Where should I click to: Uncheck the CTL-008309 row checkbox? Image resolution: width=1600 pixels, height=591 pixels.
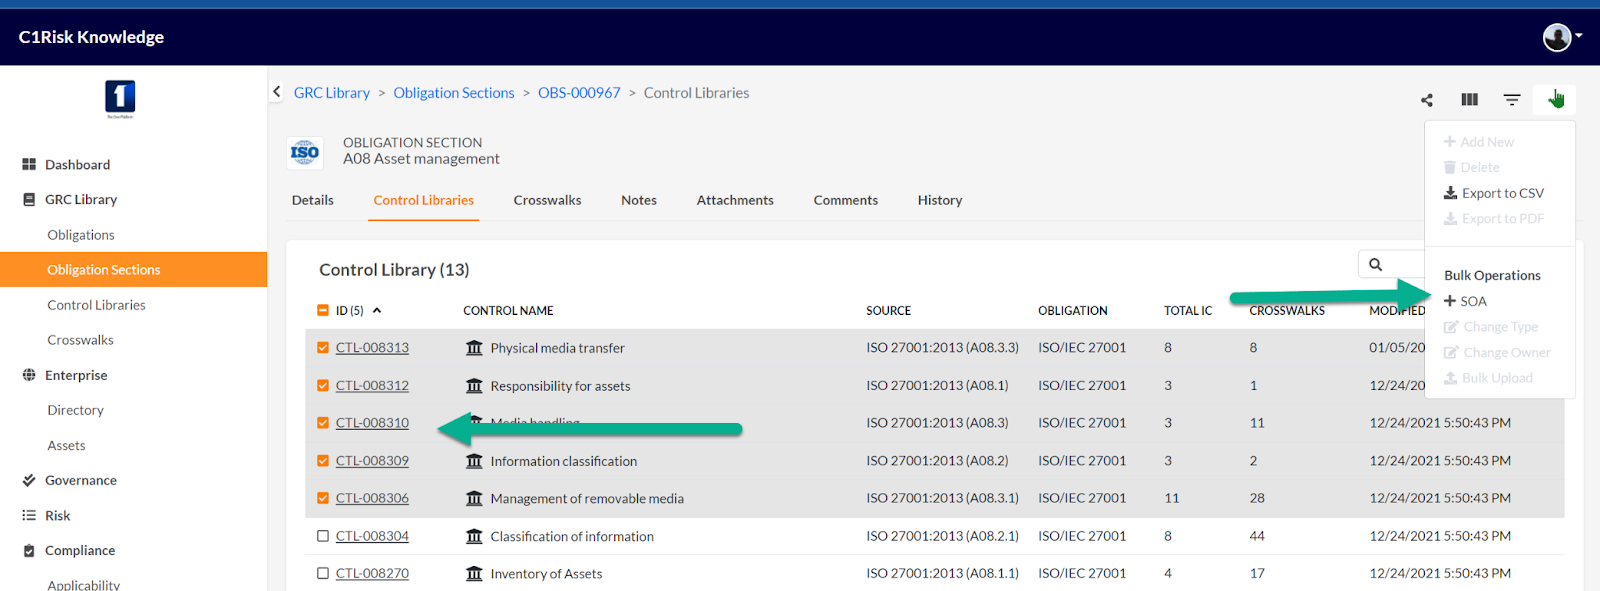pyautogui.click(x=323, y=461)
